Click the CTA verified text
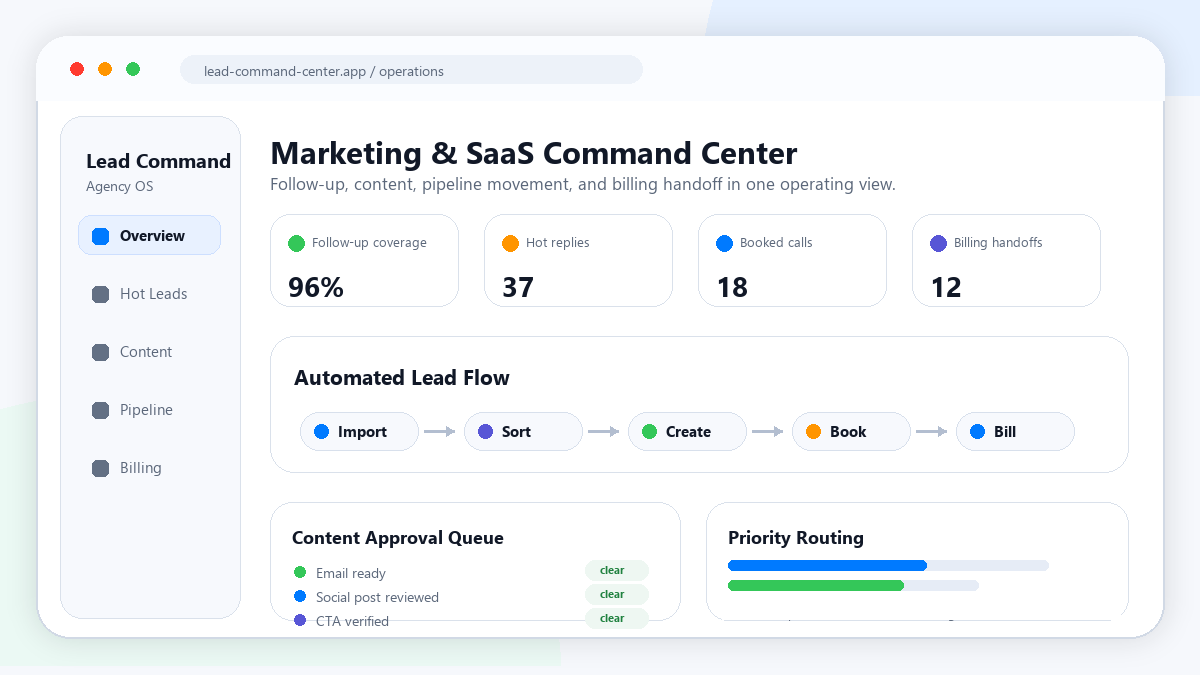 coord(352,621)
